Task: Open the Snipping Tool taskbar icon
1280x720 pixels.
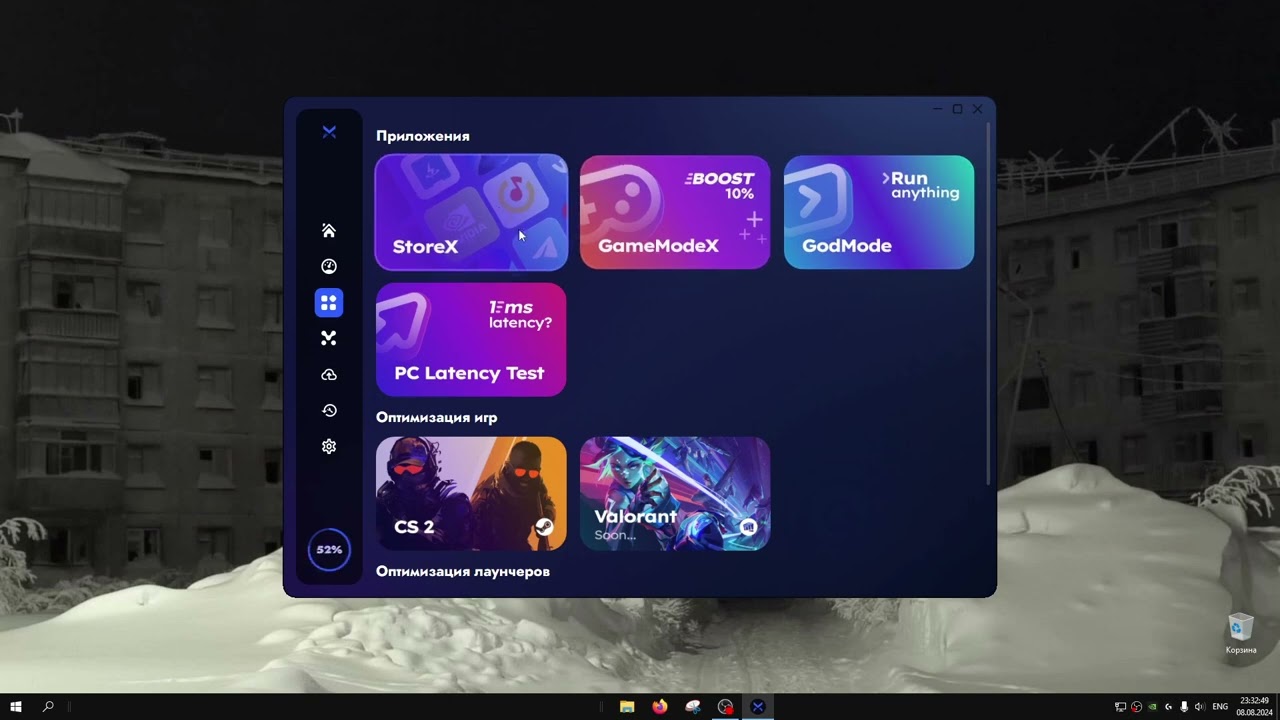Action: [693, 707]
